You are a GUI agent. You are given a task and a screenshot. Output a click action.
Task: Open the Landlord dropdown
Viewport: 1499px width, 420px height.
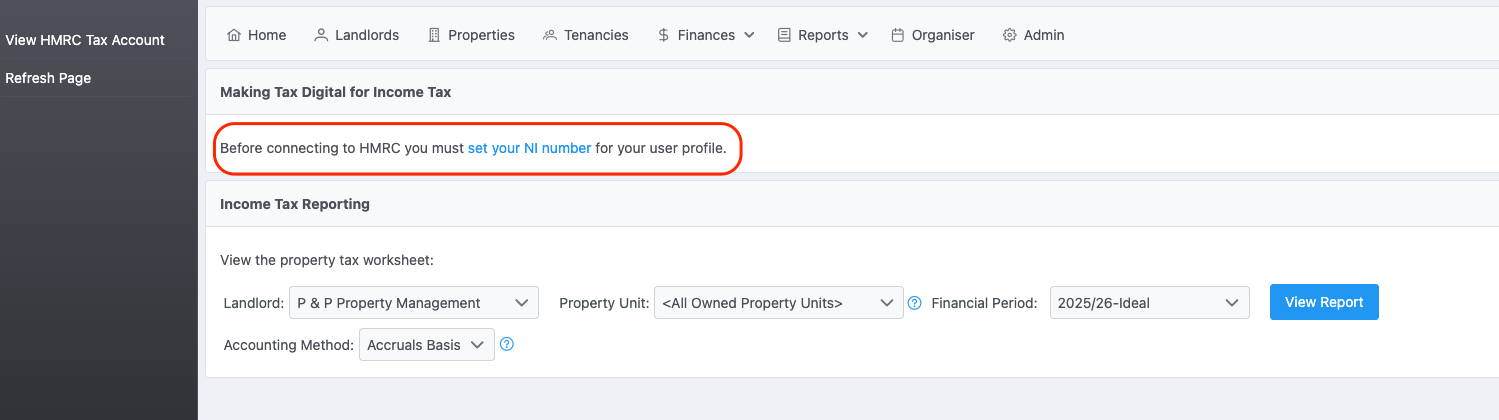coord(413,303)
